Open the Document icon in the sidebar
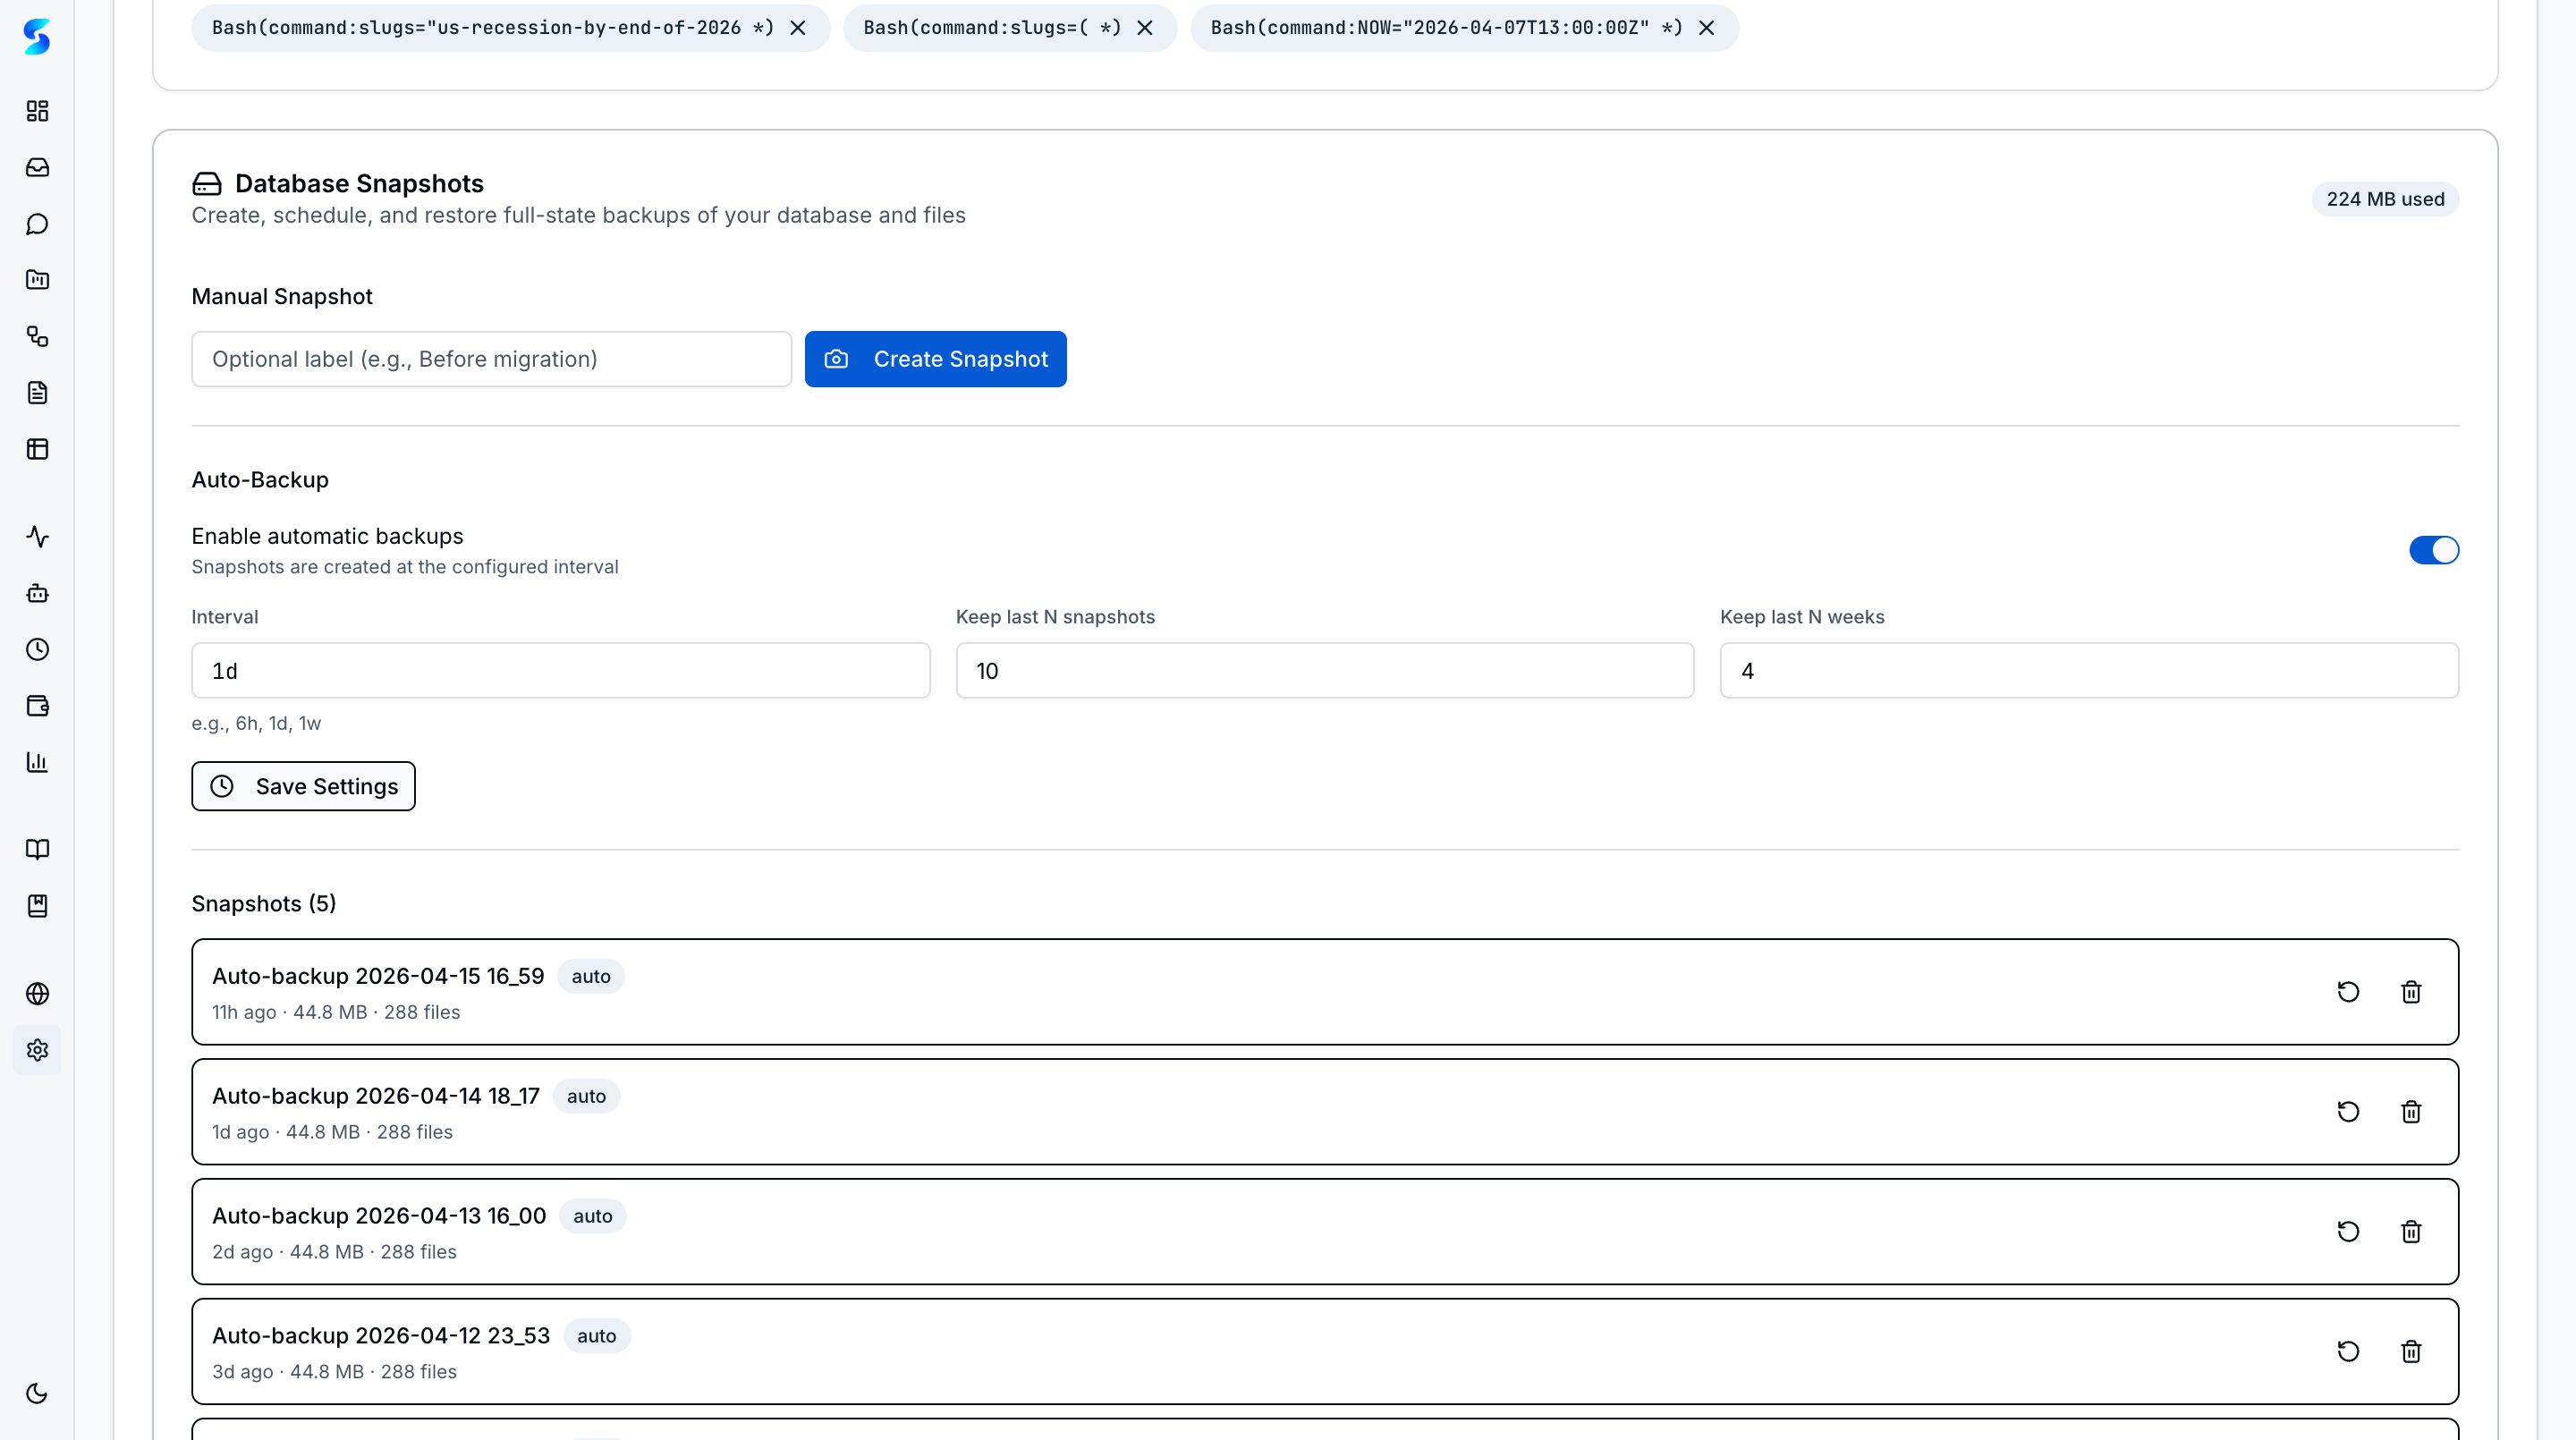The image size is (2576, 1440). pyautogui.click(x=37, y=392)
